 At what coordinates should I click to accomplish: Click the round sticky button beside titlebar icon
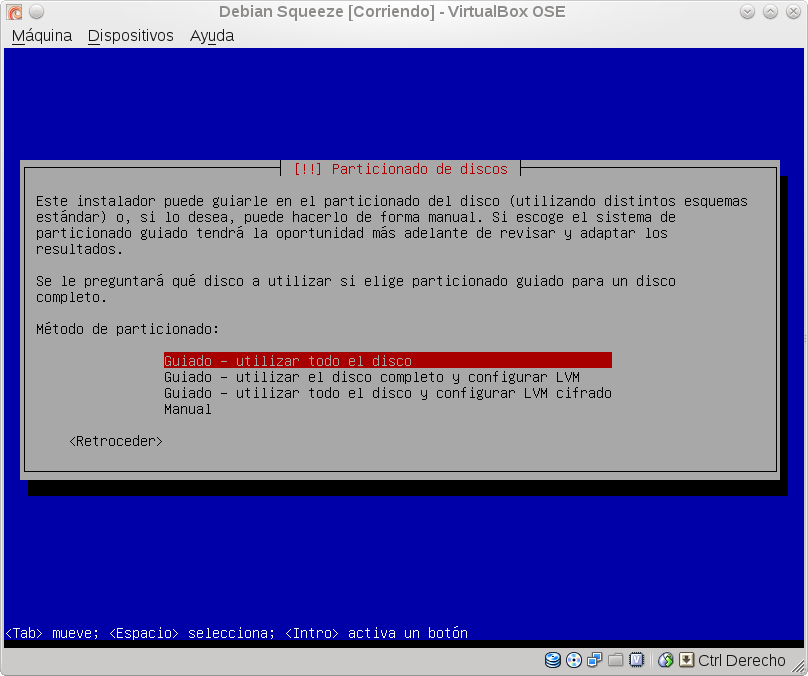[x=36, y=11]
